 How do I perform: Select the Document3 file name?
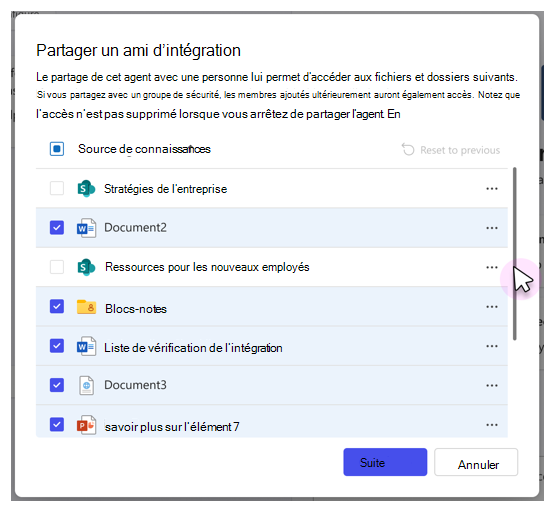click(x=135, y=385)
